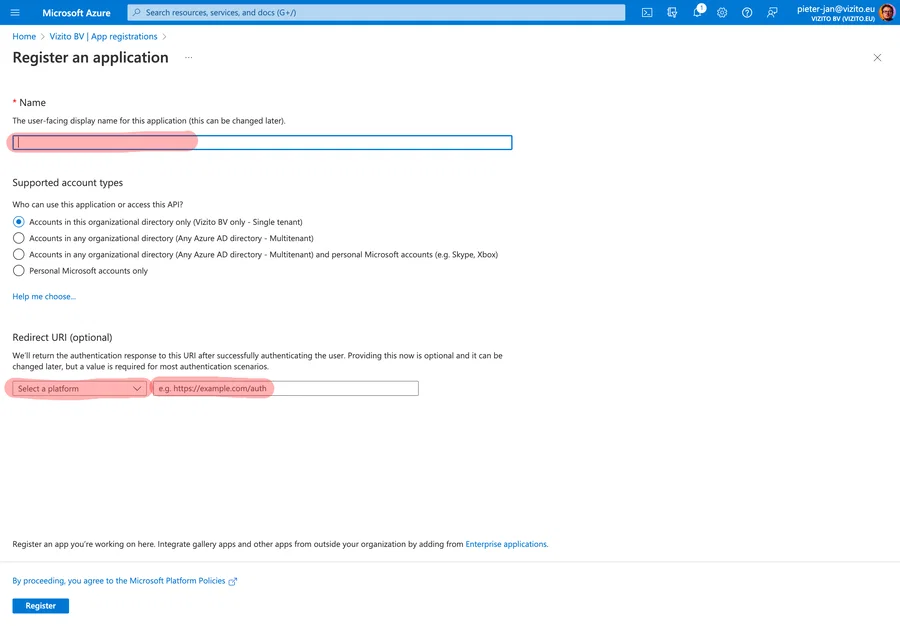Select the Multitenant account type option

click(x=17, y=238)
